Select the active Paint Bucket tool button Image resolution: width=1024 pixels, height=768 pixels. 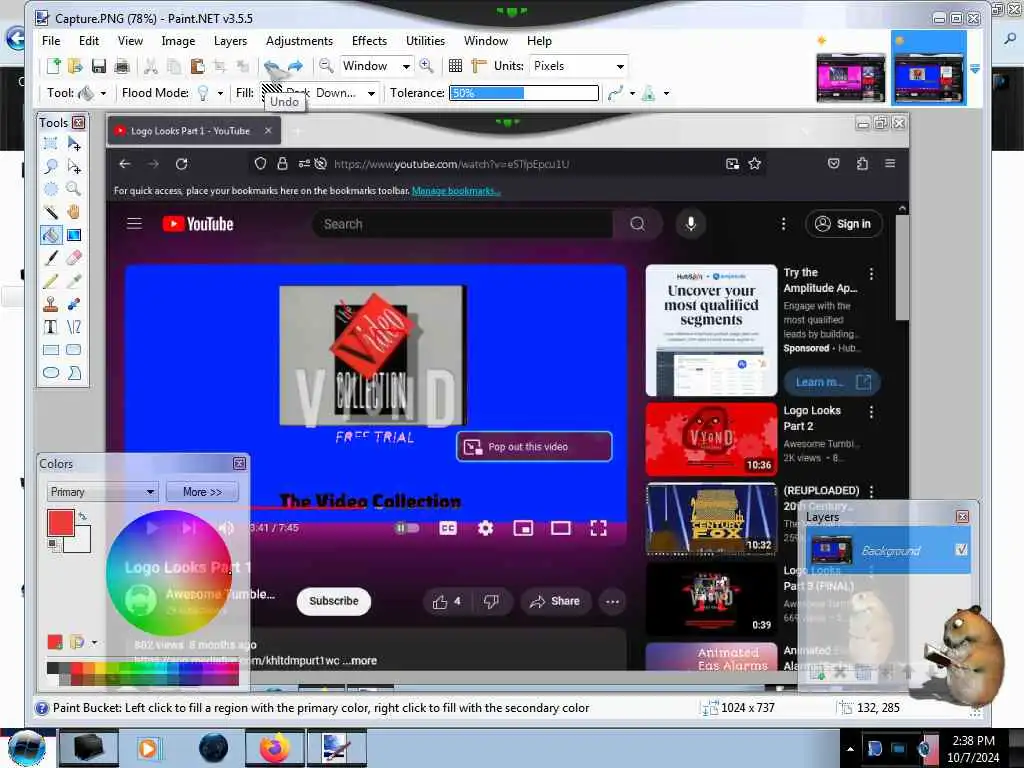50,235
